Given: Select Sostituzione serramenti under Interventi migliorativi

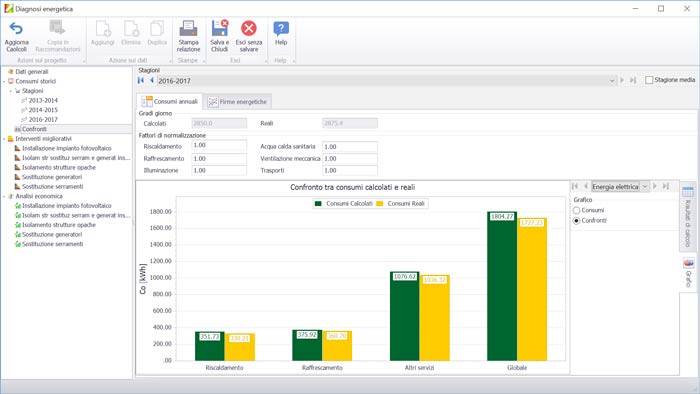Looking at the screenshot, I should (52, 187).
